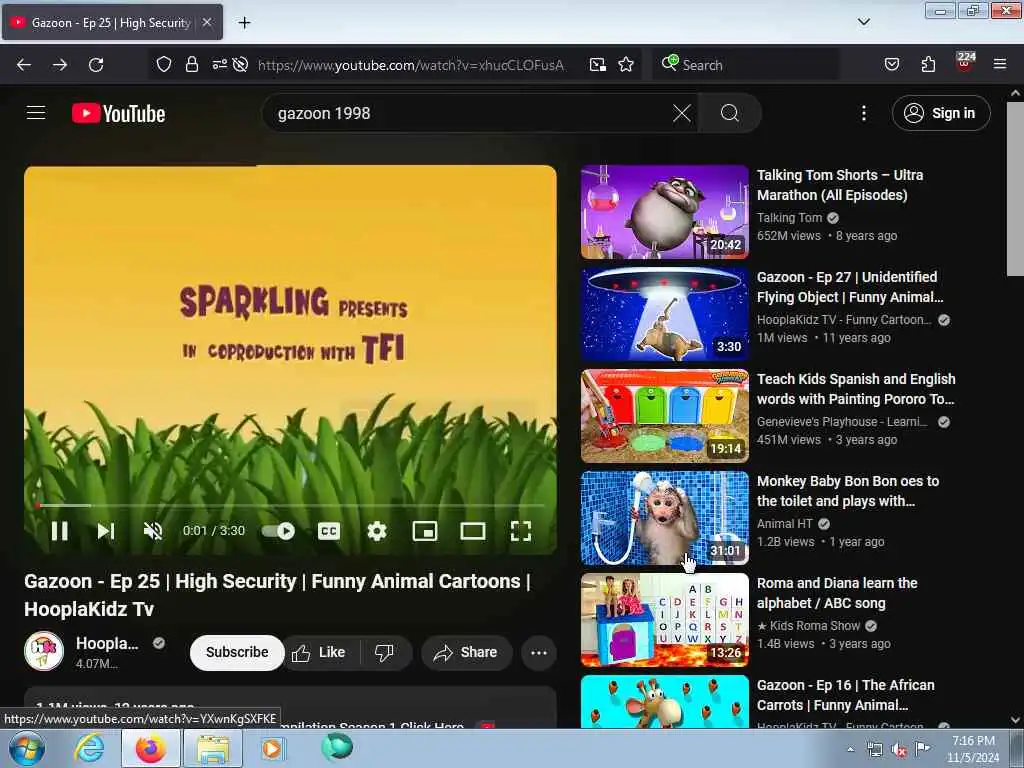This screenshot has height=768, width=1024.
Task: Unmute the video volume icon
Action: 153,531
